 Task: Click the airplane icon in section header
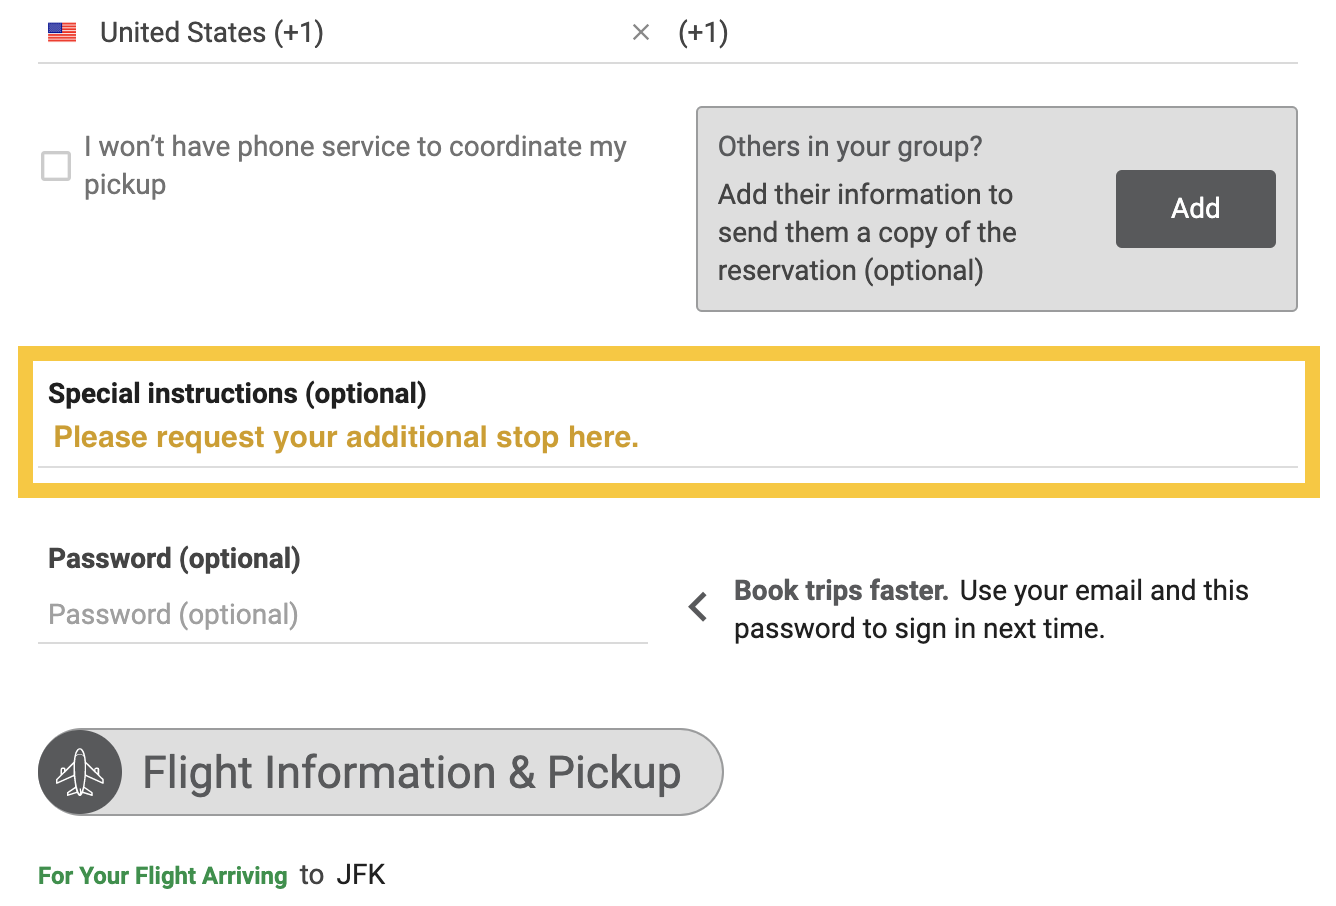(80, 772)
